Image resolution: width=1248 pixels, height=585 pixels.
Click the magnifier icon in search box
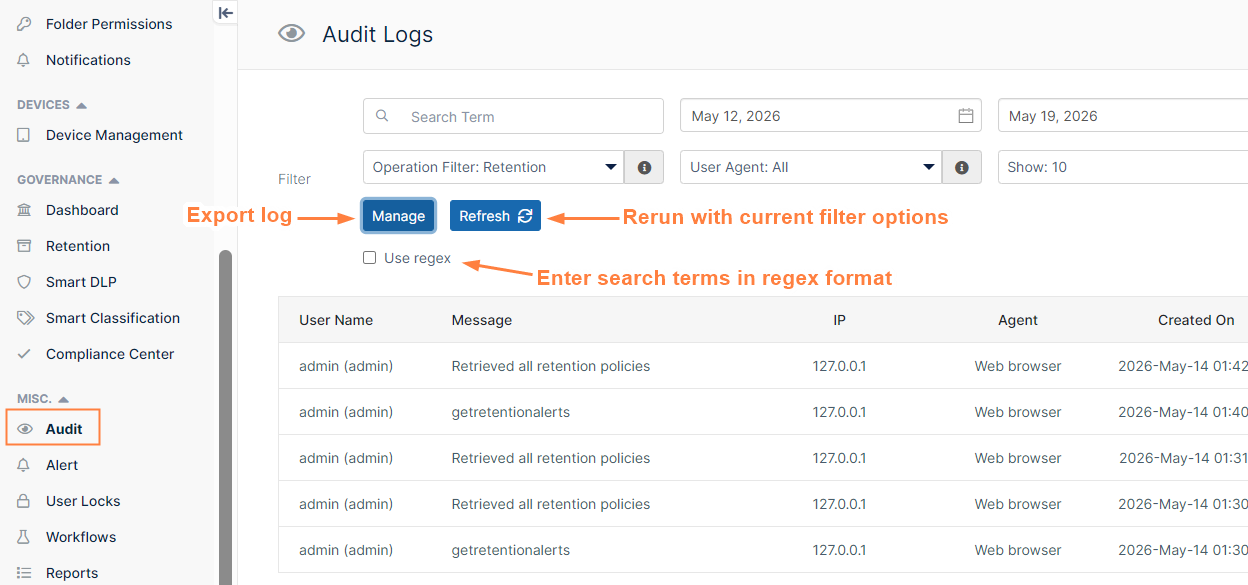pyautogui.click(x=382, y=116)
